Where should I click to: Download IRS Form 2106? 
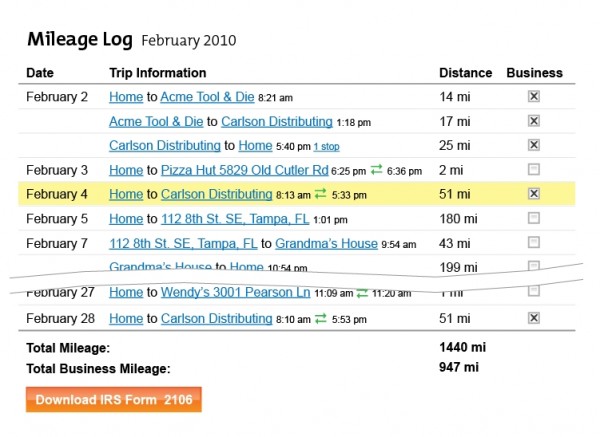[114, 399]
